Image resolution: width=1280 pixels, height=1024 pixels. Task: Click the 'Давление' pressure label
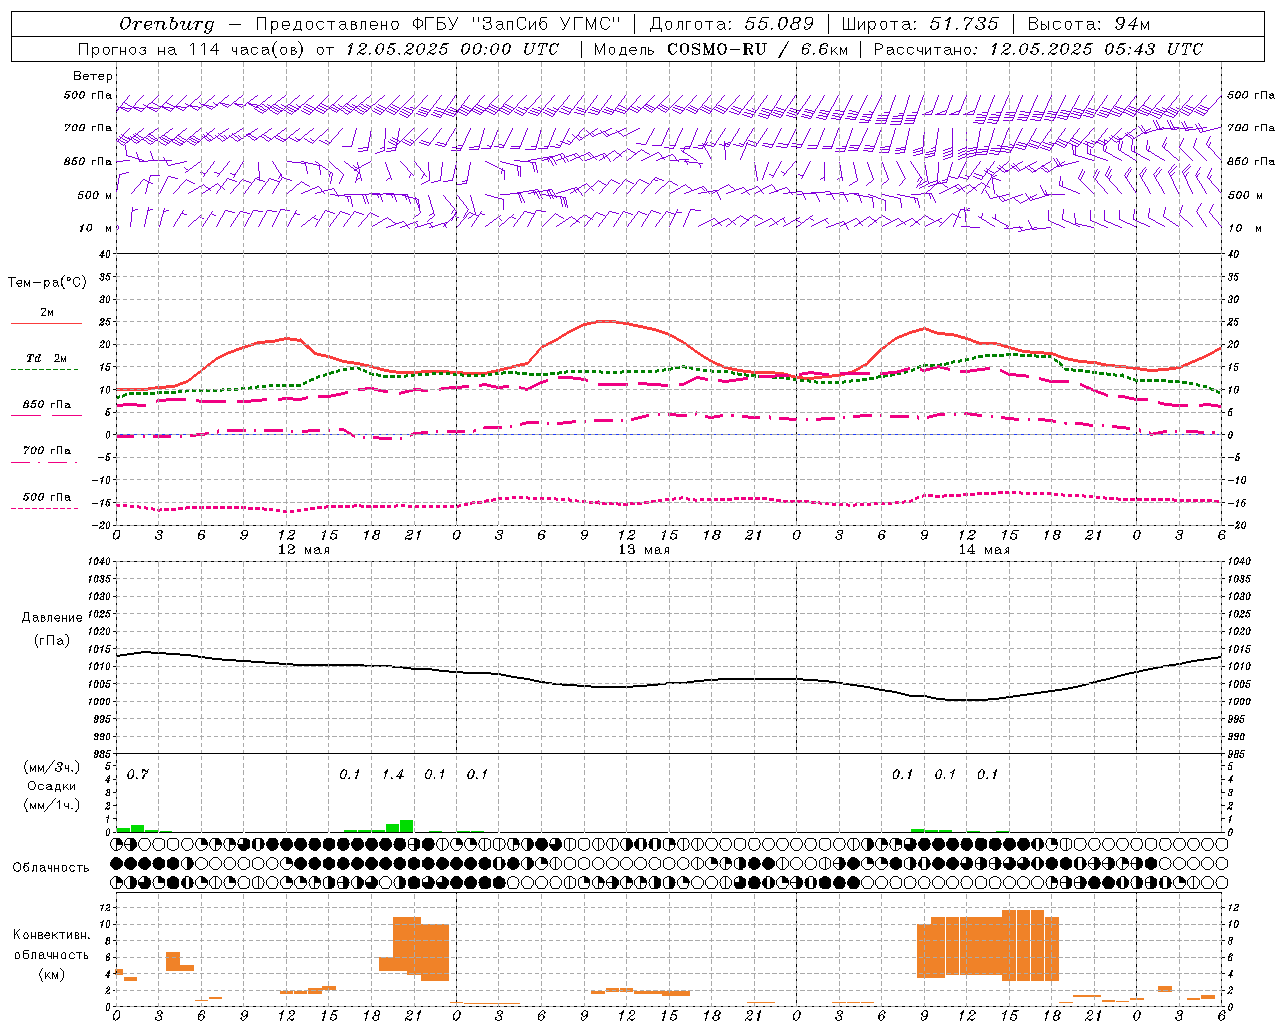[x=52, y=618]
